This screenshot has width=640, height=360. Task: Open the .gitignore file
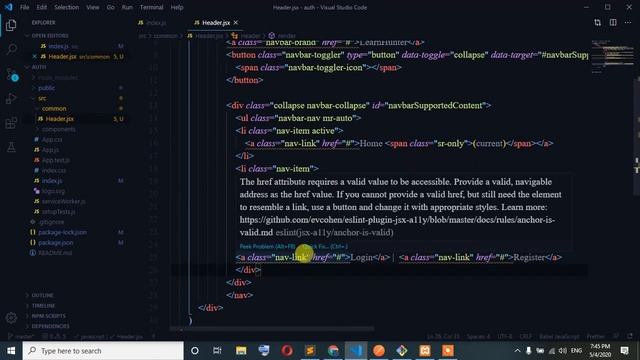click(51, 222)
